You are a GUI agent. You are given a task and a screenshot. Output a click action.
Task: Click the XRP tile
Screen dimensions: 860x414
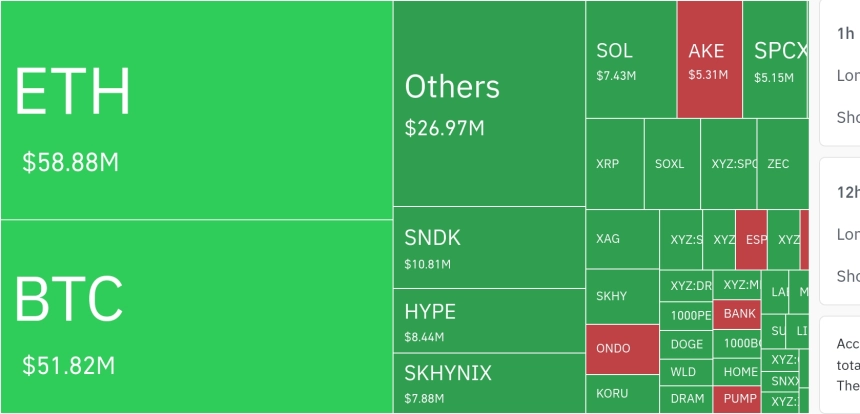(x=615, y=164)
